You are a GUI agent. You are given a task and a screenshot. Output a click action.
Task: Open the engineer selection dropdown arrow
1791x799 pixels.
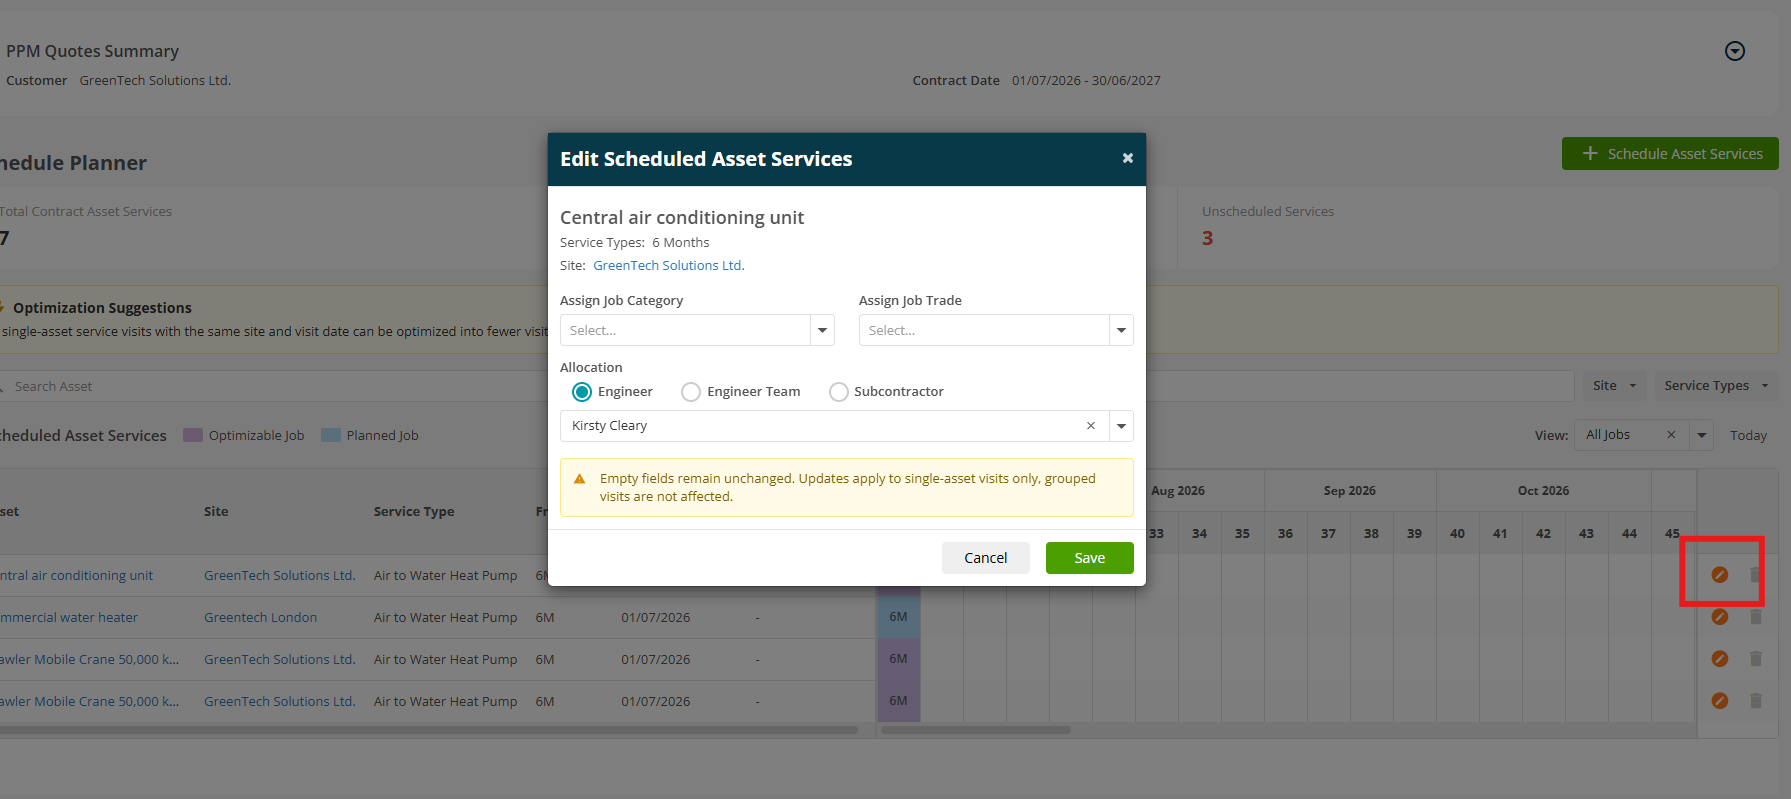pos(1121,426)
